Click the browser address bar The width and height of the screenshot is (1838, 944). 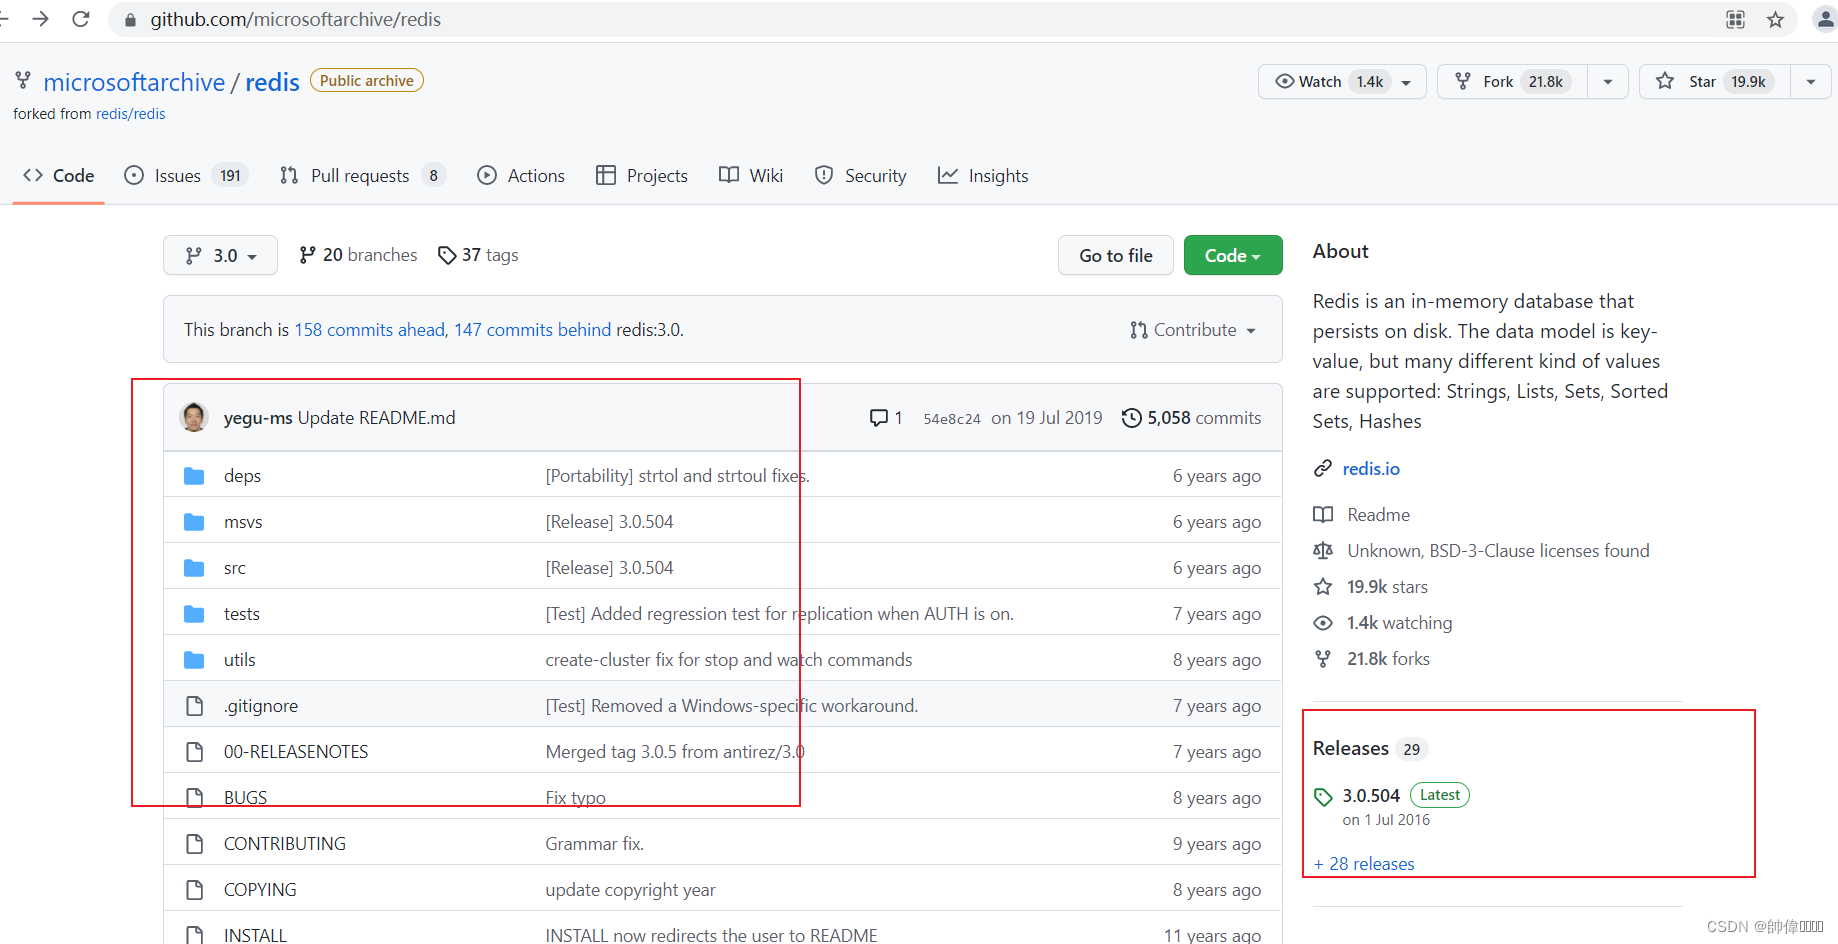(400, 19)
